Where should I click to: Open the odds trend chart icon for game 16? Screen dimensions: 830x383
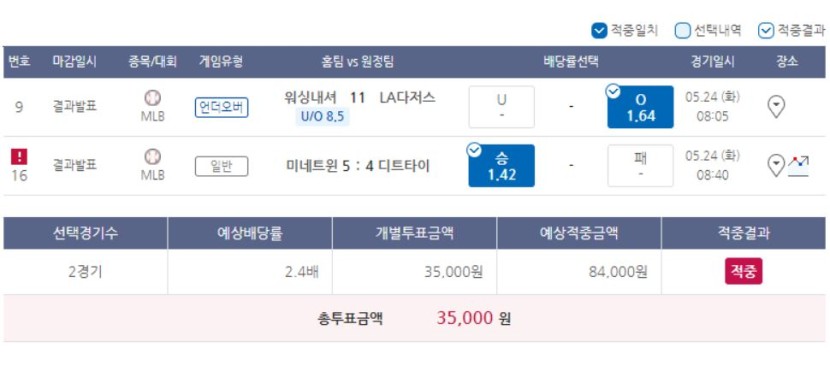tap(798, 166)
